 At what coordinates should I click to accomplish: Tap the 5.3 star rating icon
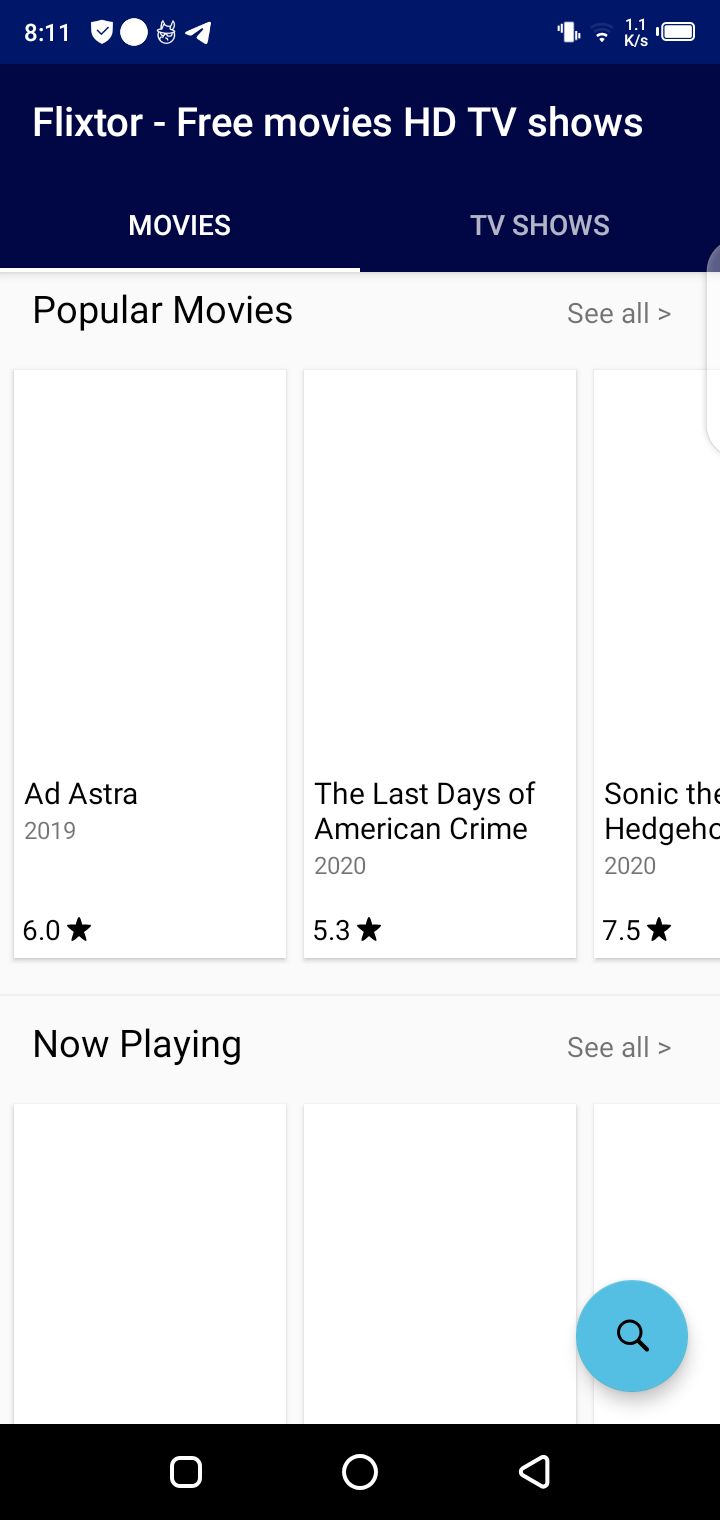(369, 931)
